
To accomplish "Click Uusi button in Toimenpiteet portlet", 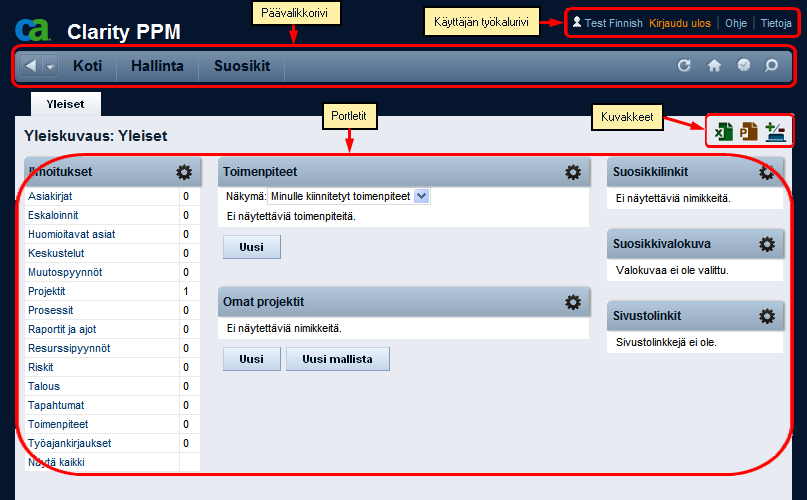I will pos(252,247).
